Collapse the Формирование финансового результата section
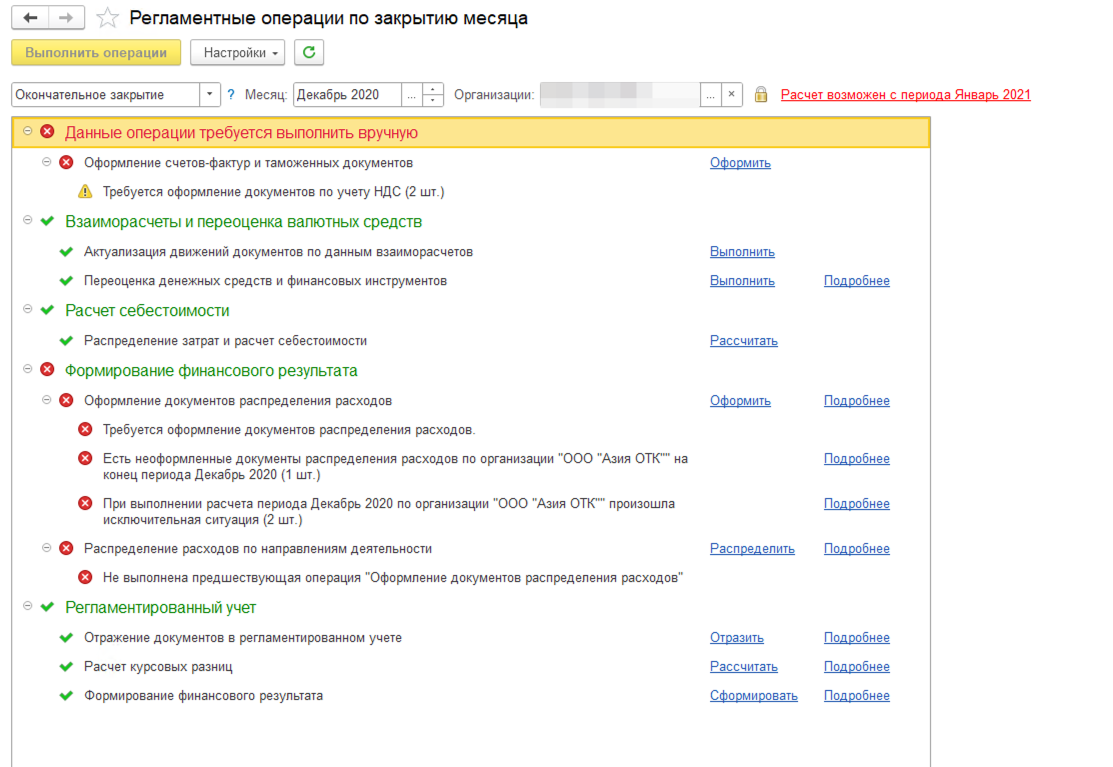Screen dimensions: 1113x767 pyautogui.click(x=27, y=370)
